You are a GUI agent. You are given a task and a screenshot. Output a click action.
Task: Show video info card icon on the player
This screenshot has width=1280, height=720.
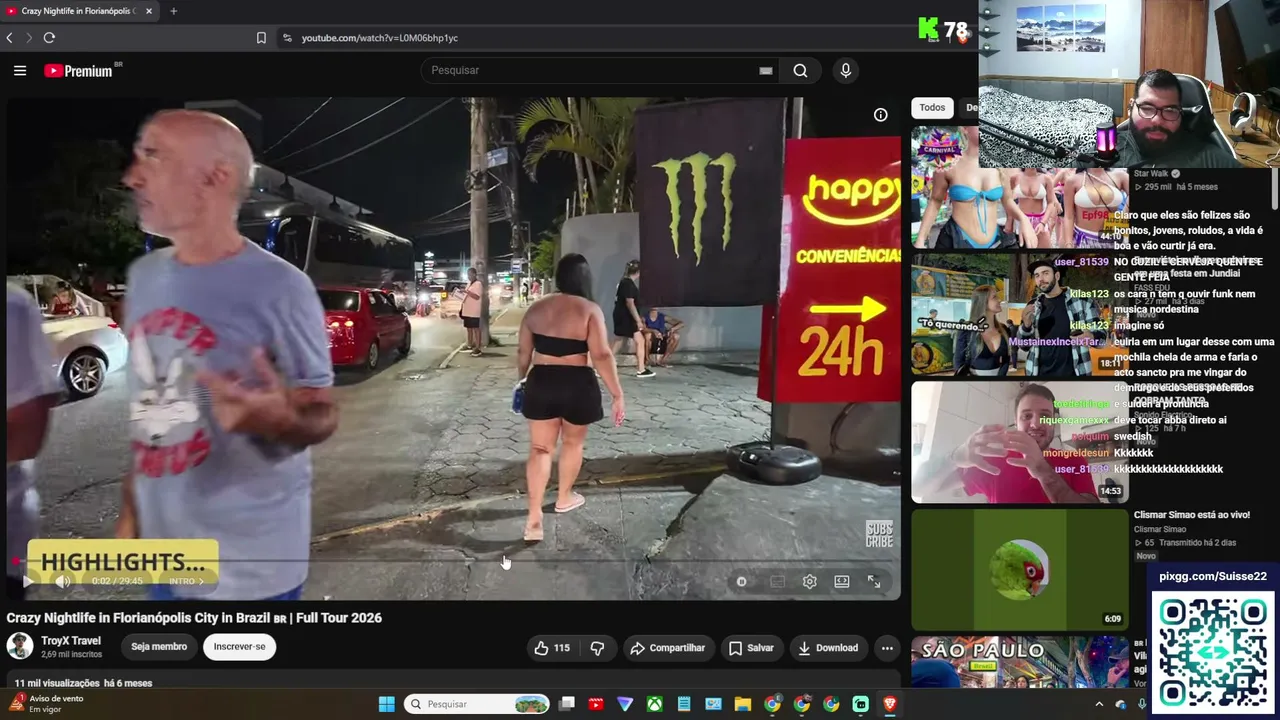(x=880, y=115)
